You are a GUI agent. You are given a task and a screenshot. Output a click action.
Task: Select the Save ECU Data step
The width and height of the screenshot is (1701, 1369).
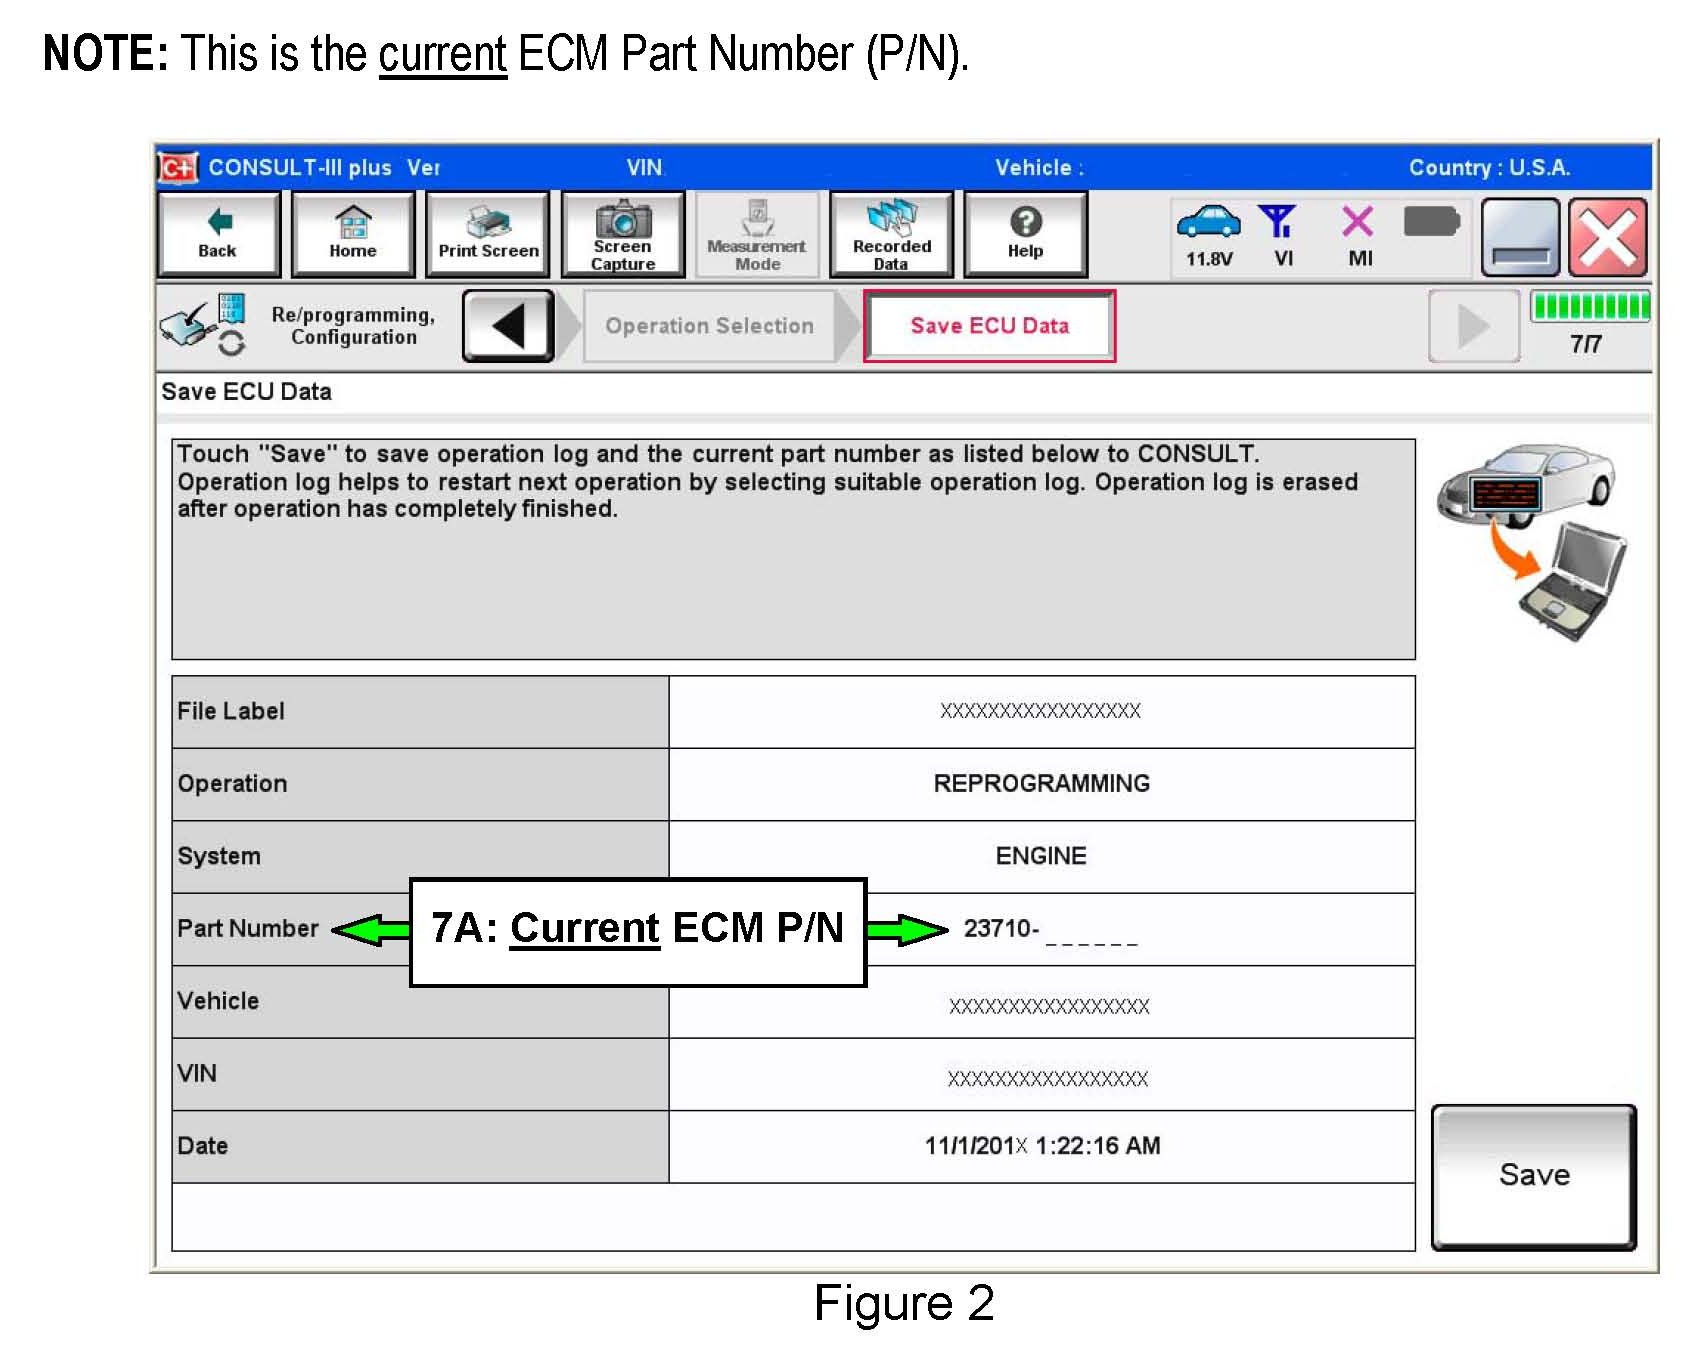(x=989, y=326)
